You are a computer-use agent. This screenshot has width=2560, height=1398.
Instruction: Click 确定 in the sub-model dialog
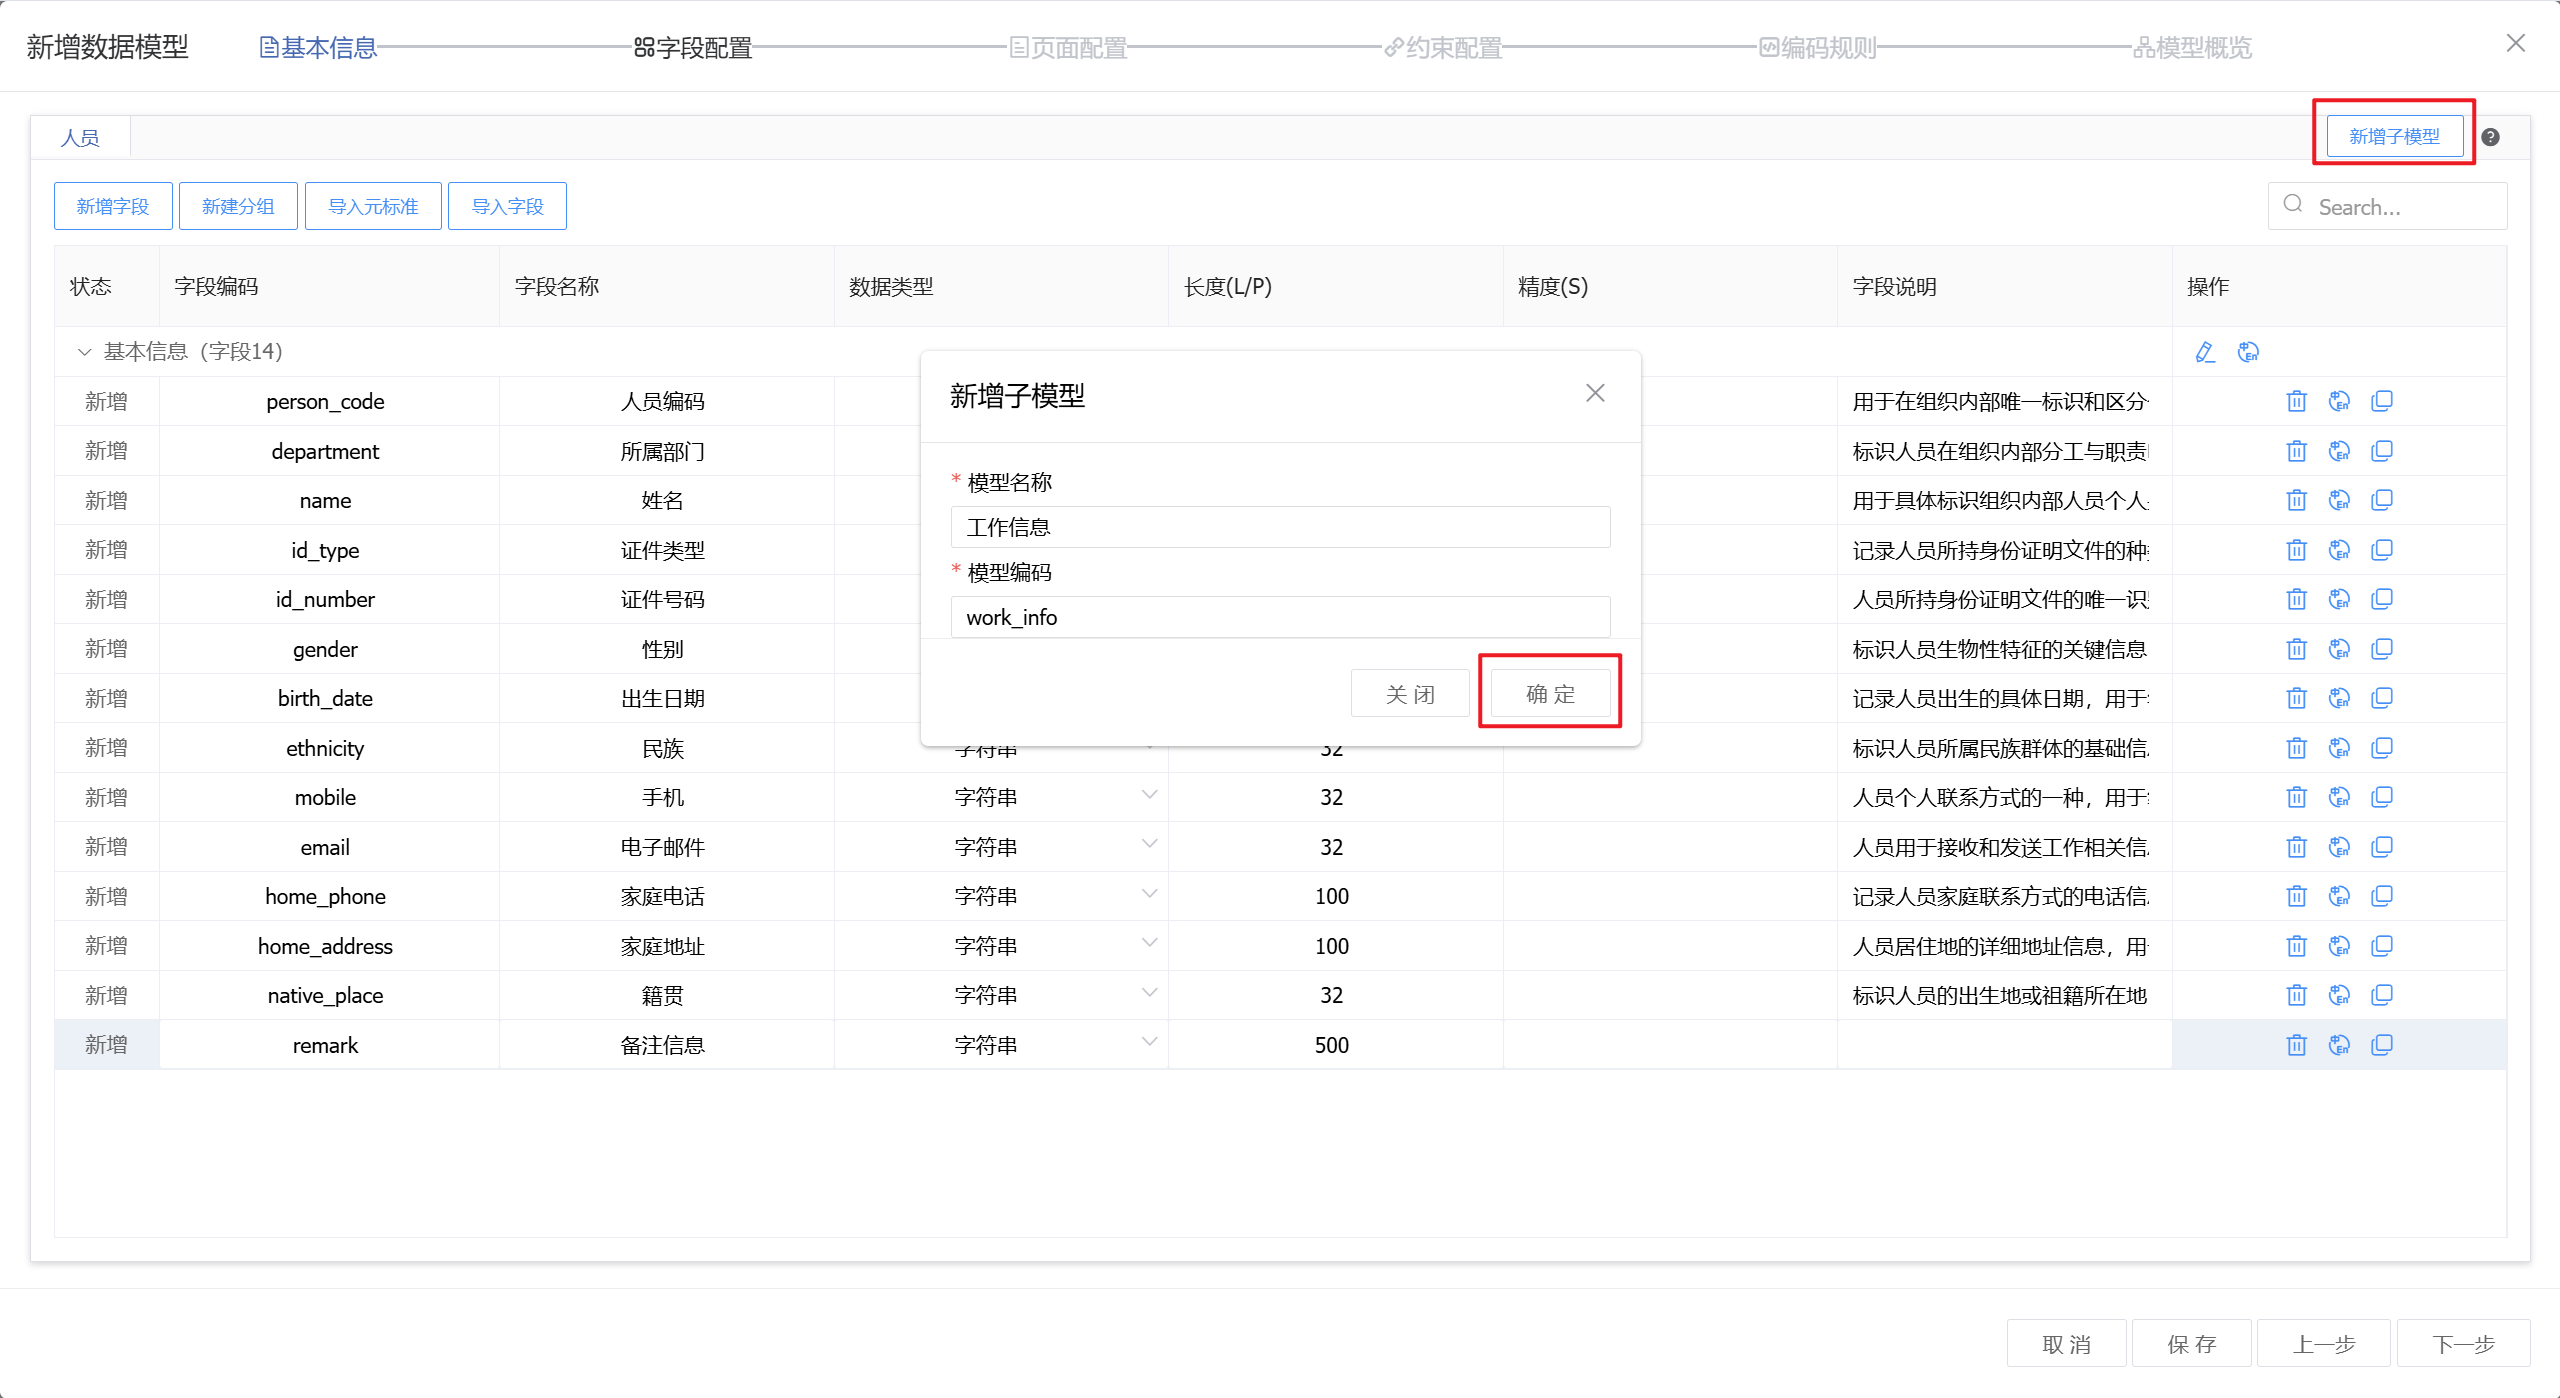pos(1550,694)
